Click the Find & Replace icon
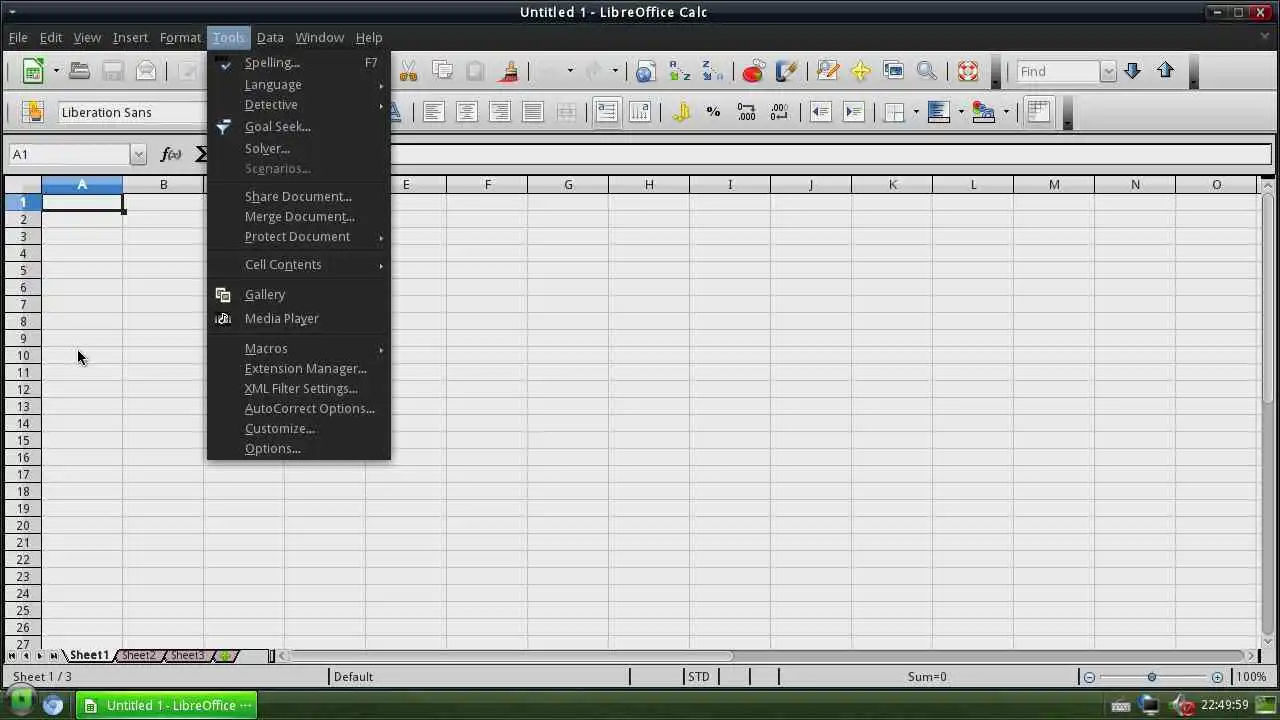Screen dimensions: 1280x720 tap(827, 71)
